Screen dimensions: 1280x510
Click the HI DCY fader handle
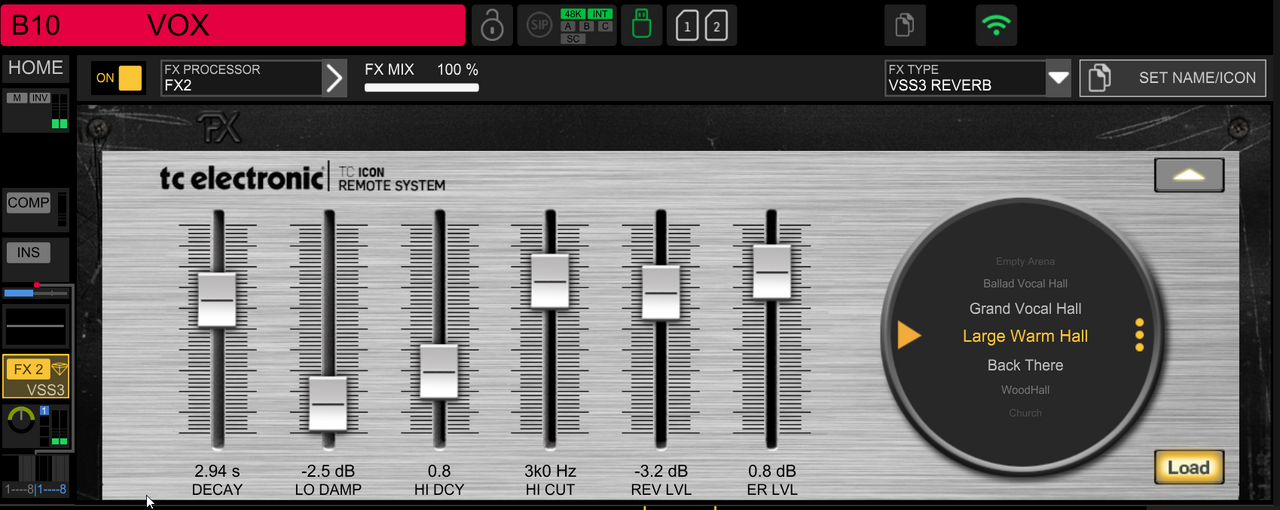point(439,371)
